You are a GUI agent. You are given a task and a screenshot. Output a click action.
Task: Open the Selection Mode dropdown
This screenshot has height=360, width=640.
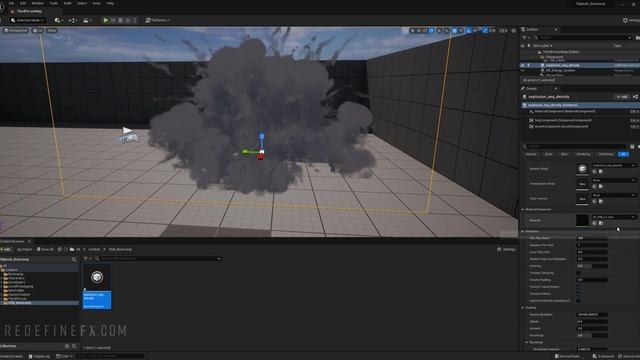pos(28,20)
